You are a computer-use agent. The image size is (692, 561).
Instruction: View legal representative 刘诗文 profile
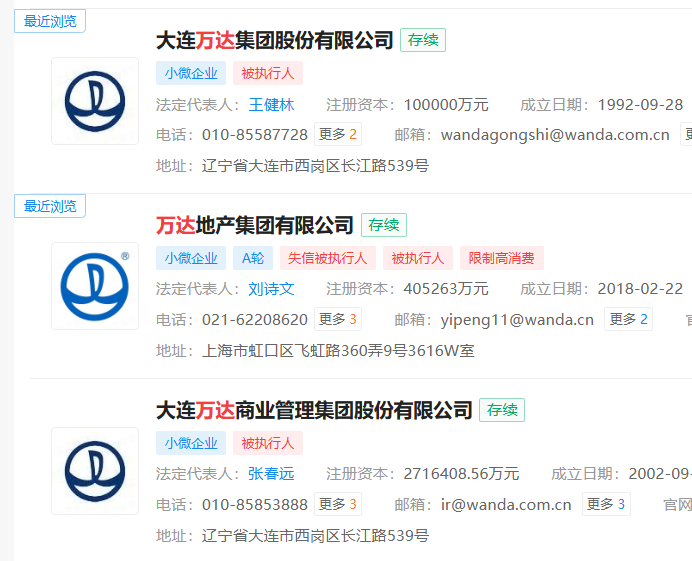click(271, 289)
